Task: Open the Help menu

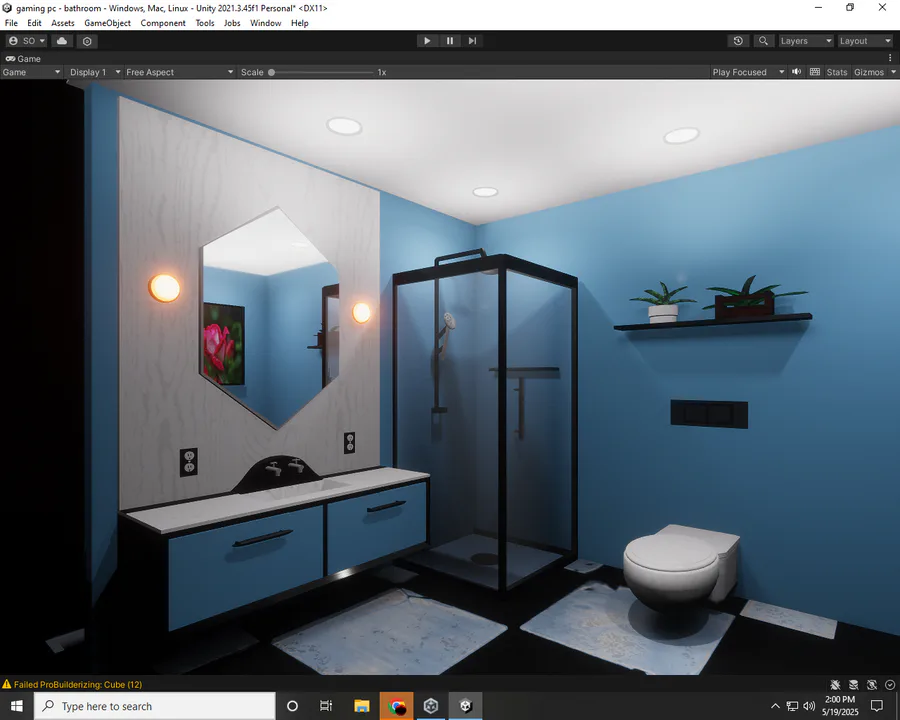Action: [x=300, y=23]
